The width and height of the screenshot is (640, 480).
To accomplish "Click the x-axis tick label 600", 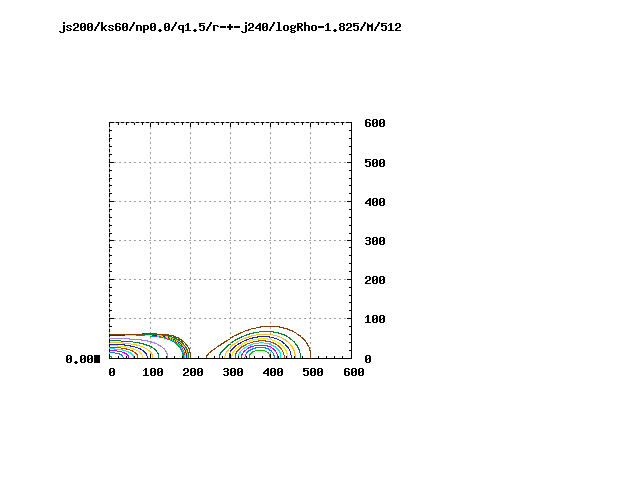I will 353,372.
